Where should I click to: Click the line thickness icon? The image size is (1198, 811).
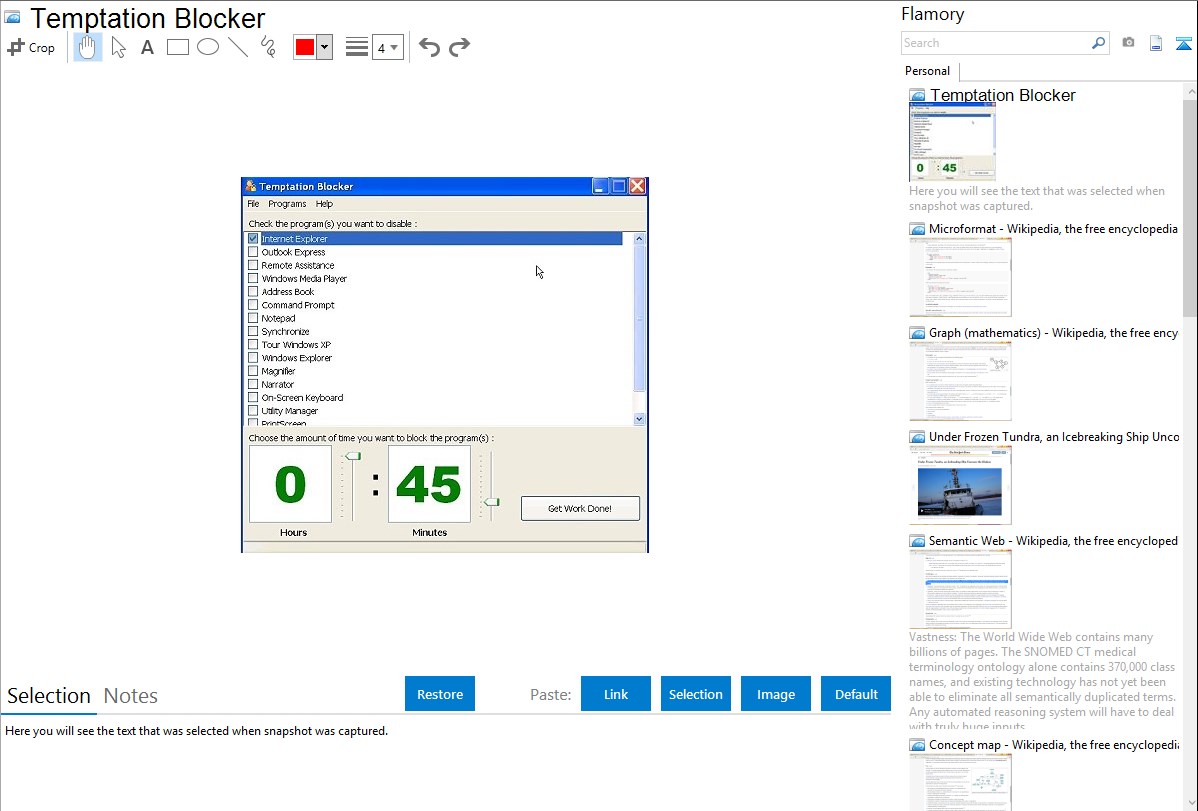357,47
